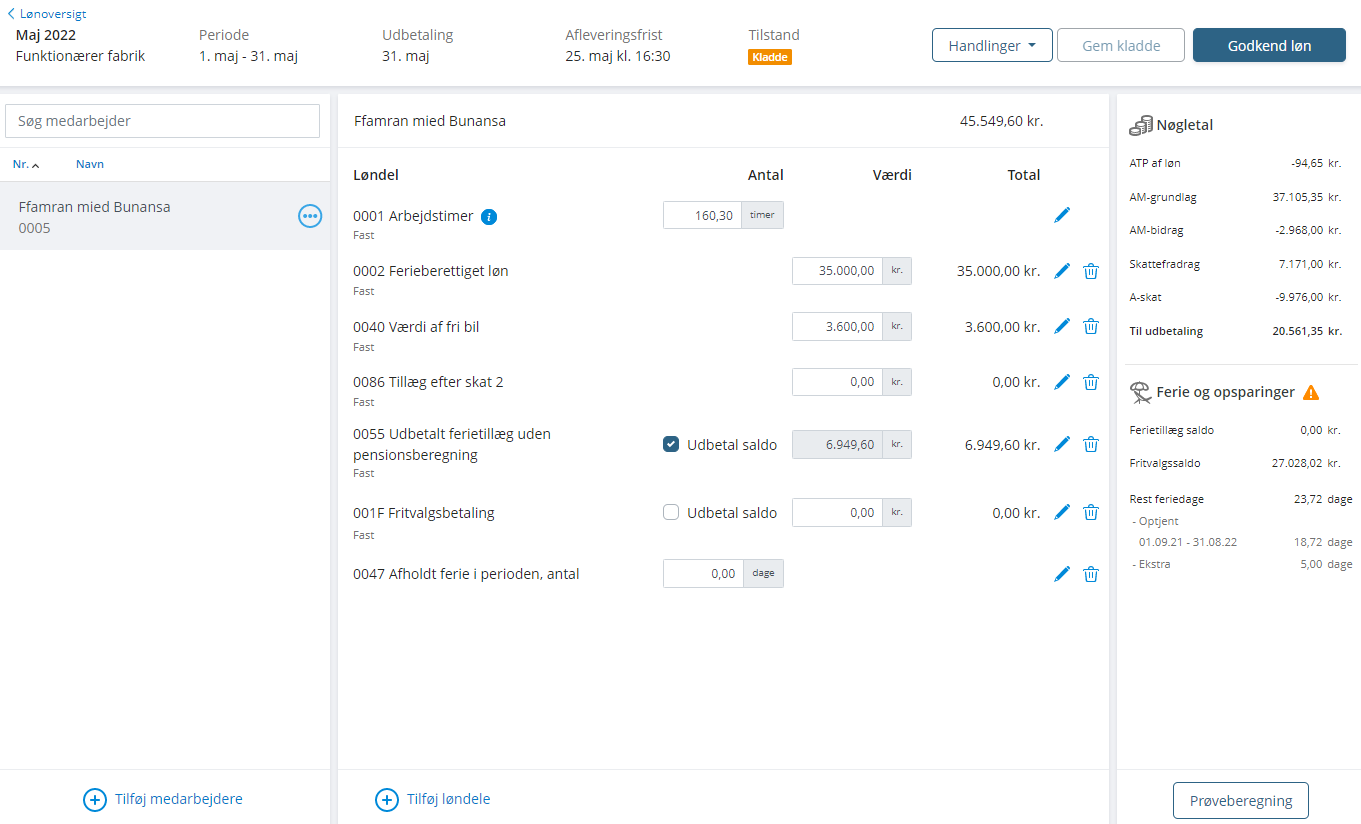Click the plus icon for Tilføj løndele
The width and height of the screenshot is (1361, 824).
[386, 800]
